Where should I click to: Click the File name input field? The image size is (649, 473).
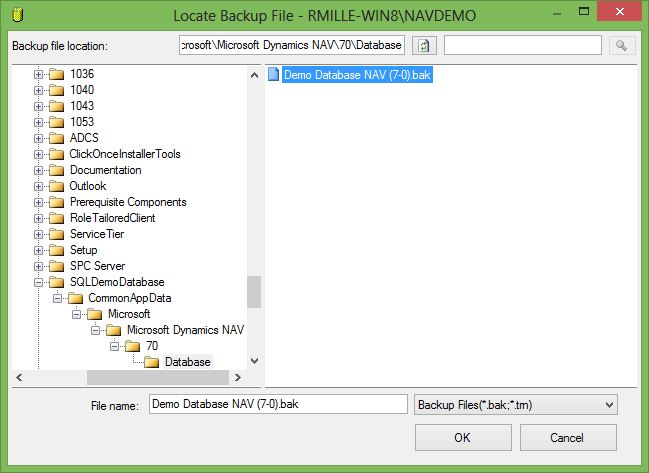click(x=278, y=404)
